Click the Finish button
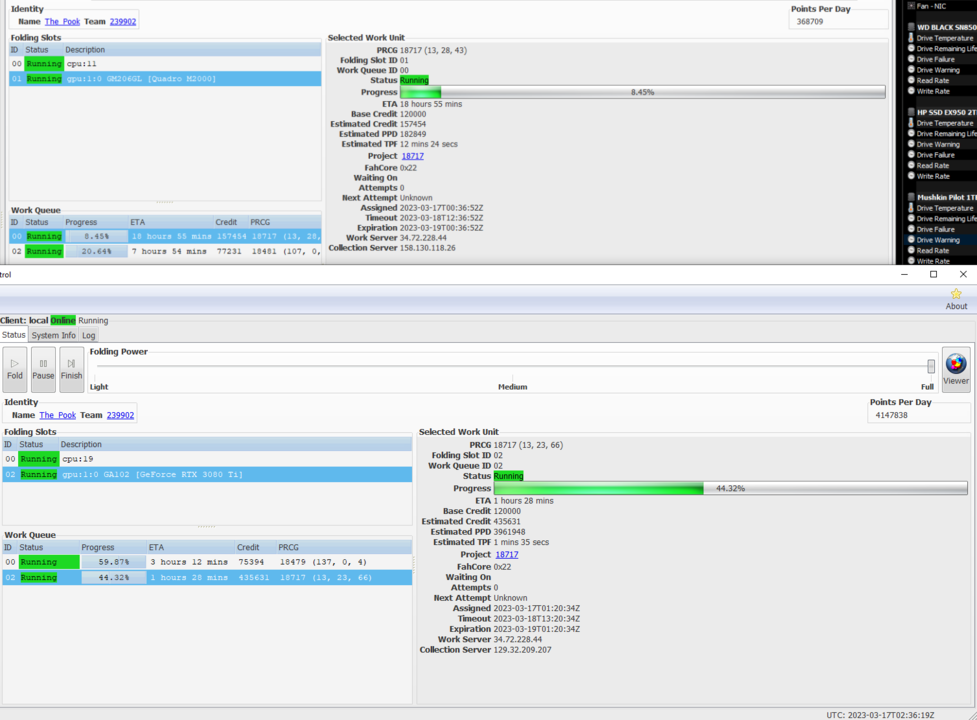The image size is (977, 720). pos(71,369)
